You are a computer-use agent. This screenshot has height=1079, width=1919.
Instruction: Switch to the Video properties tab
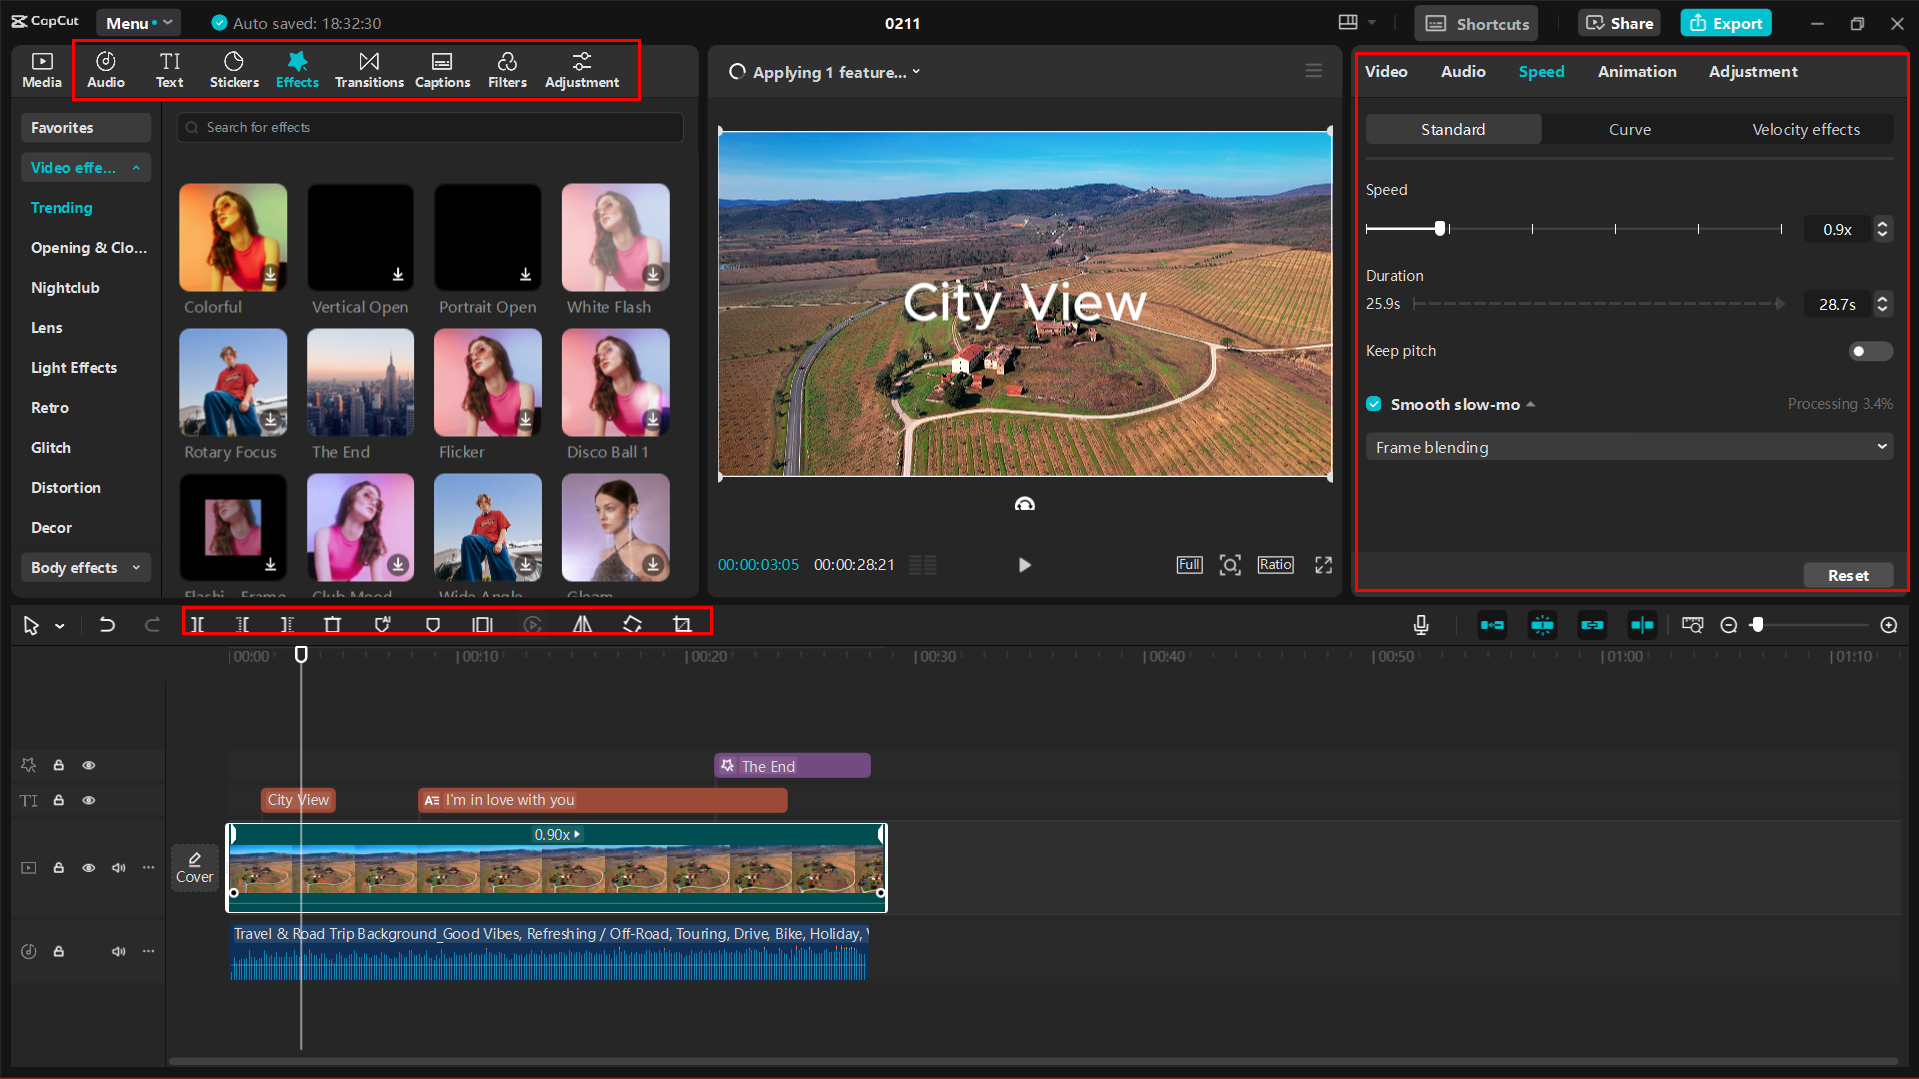coord(1386,71)
